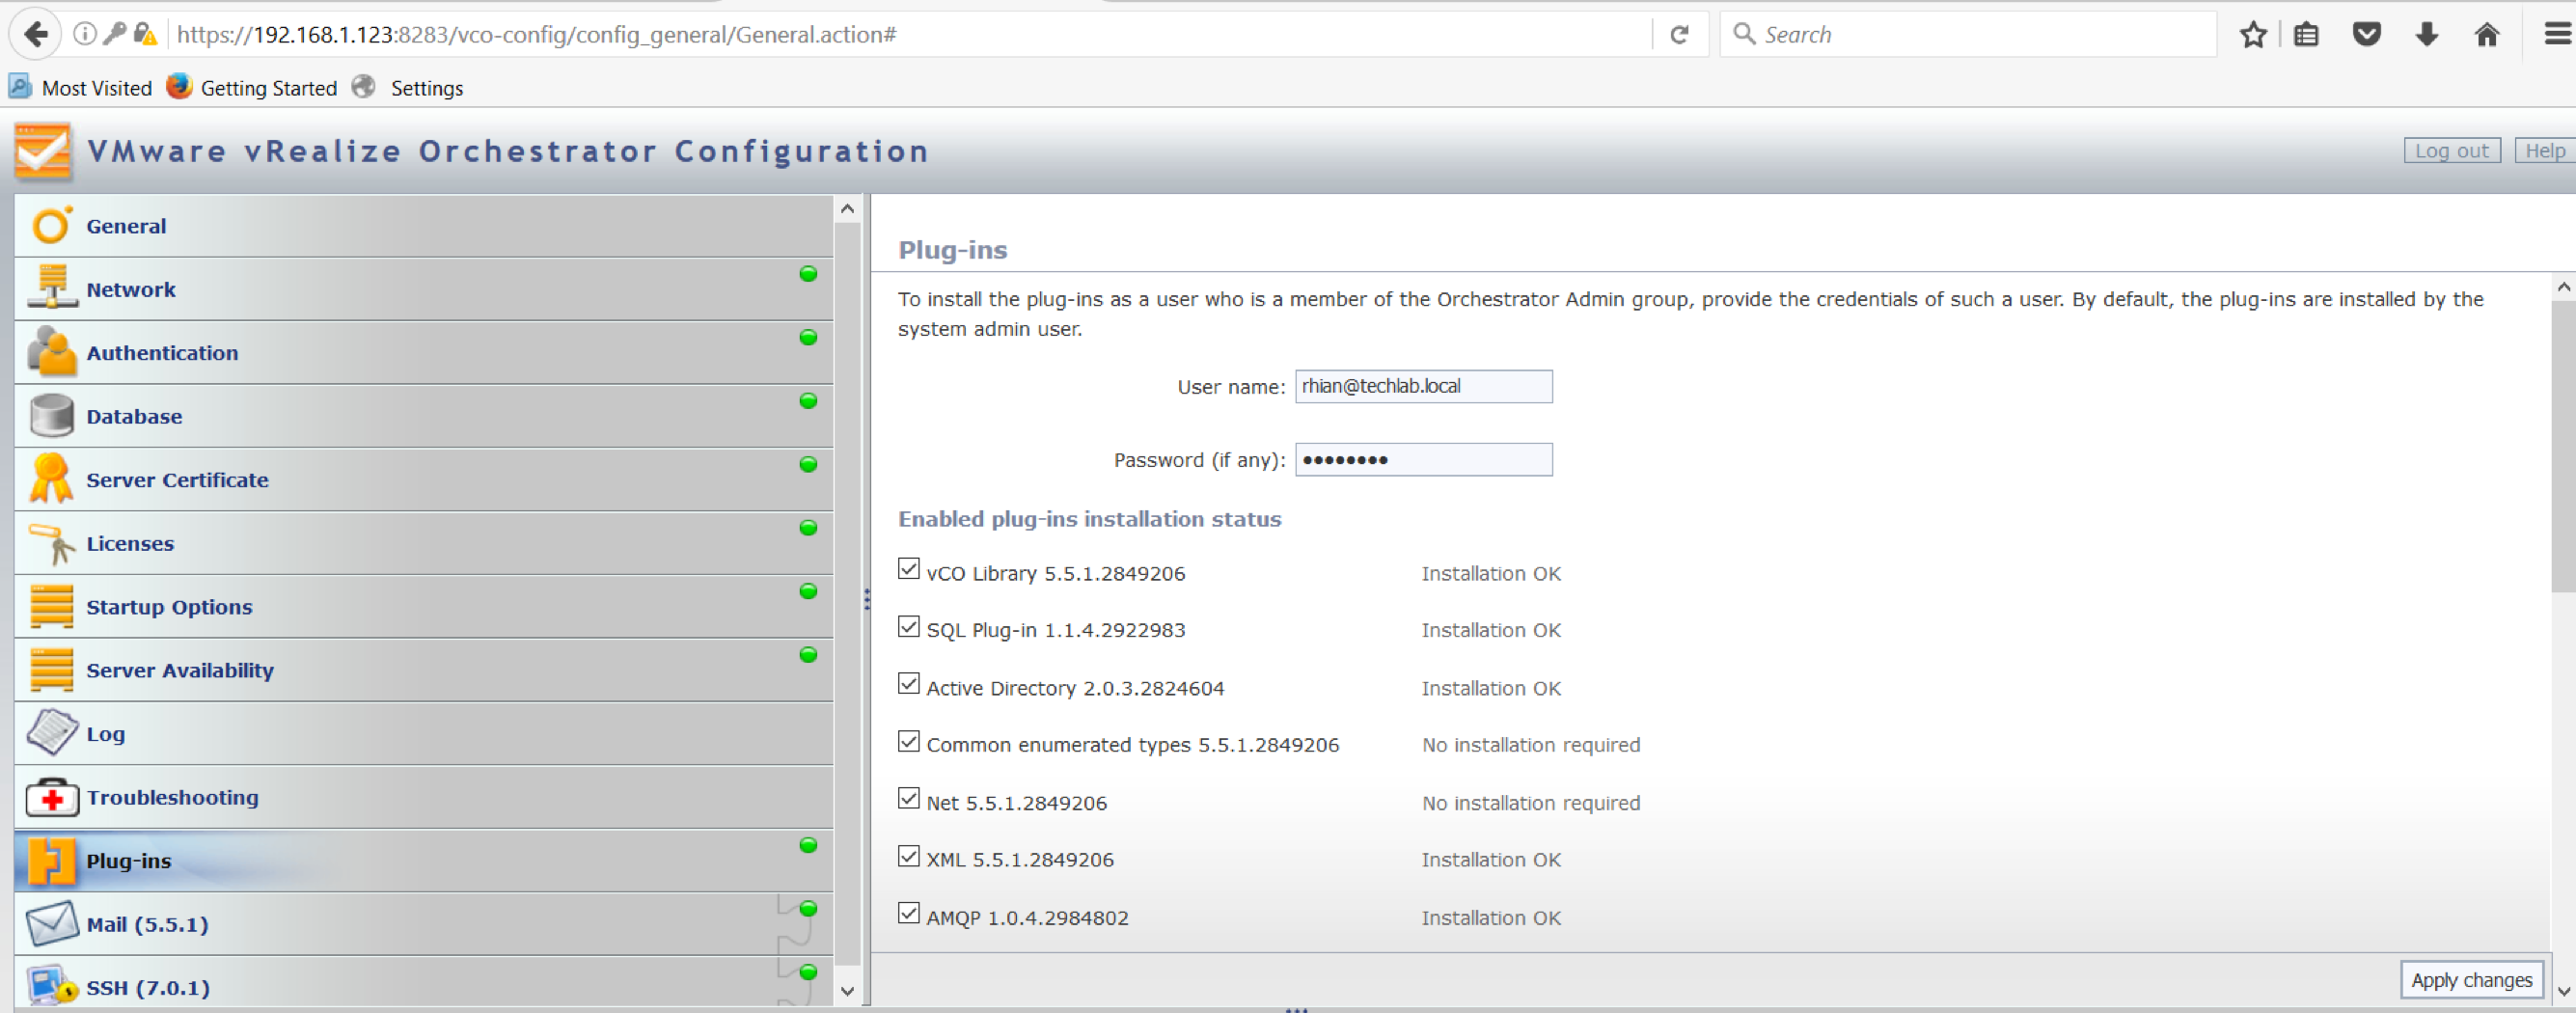The image size is (2576, 1013).
Task: Open the Firefox hamburger menu
Action: click(2556, 35)
